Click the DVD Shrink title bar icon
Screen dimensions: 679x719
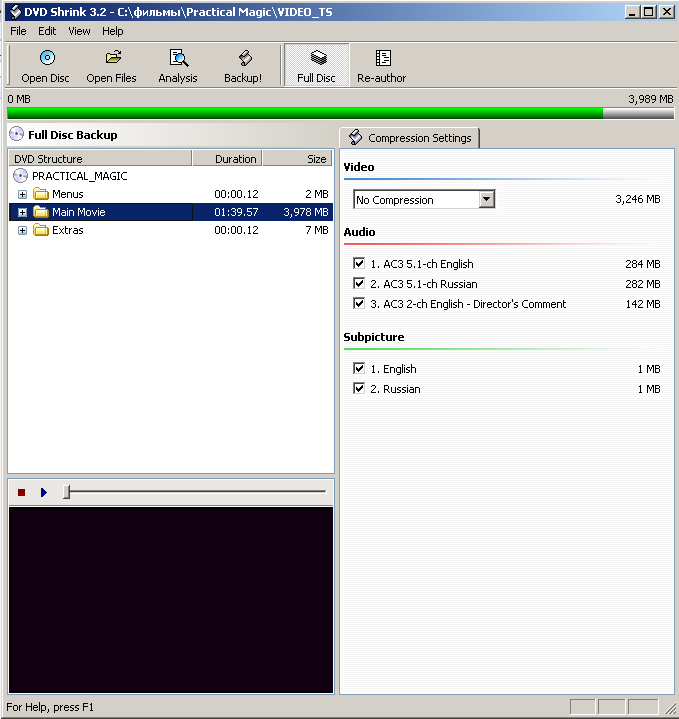tap(15, 11)
